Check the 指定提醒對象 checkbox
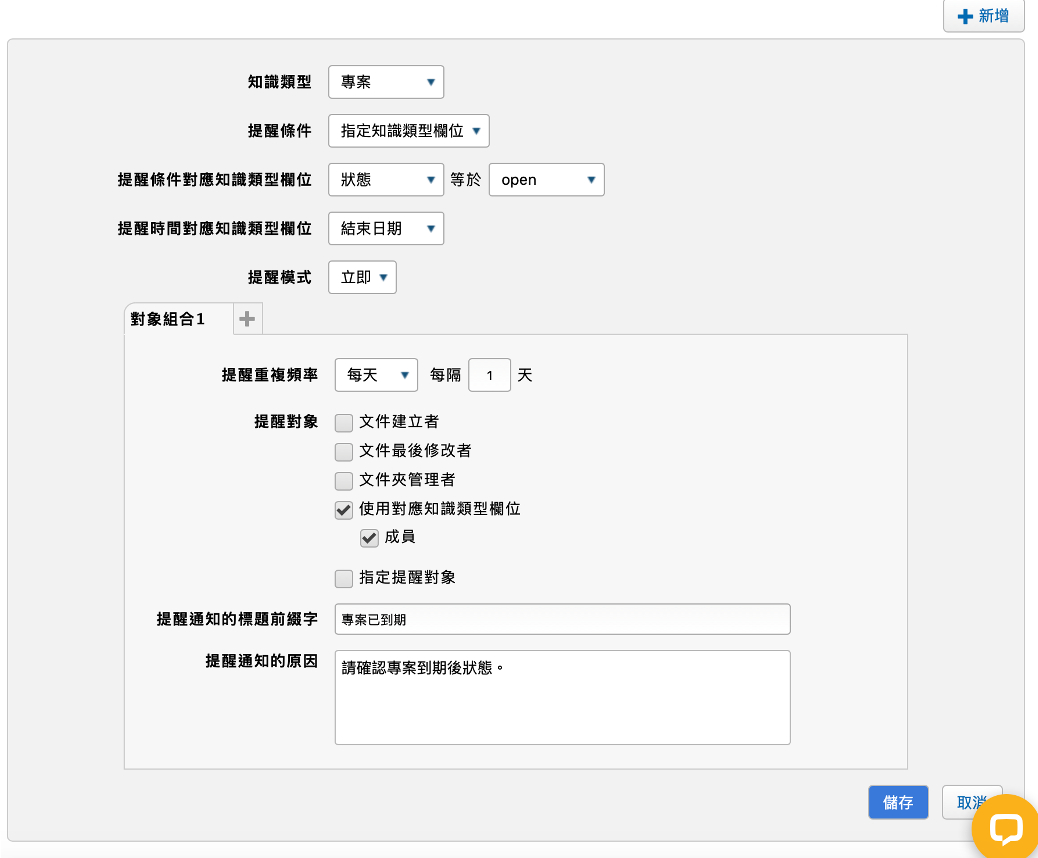Screen dimensions: 1038x858 344,578
